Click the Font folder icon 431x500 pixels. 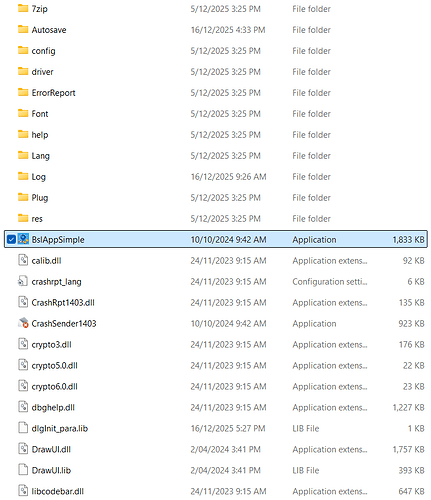[23, 113]
